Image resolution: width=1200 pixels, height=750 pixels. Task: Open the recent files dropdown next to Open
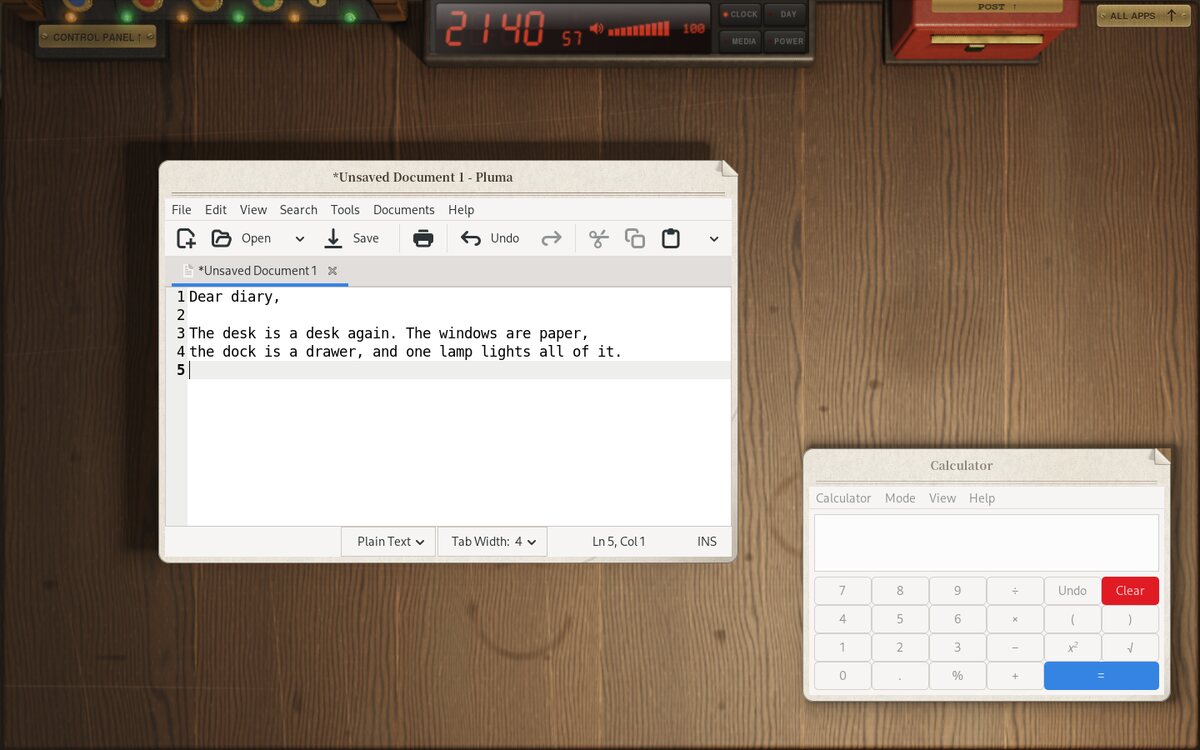point(299,238)
